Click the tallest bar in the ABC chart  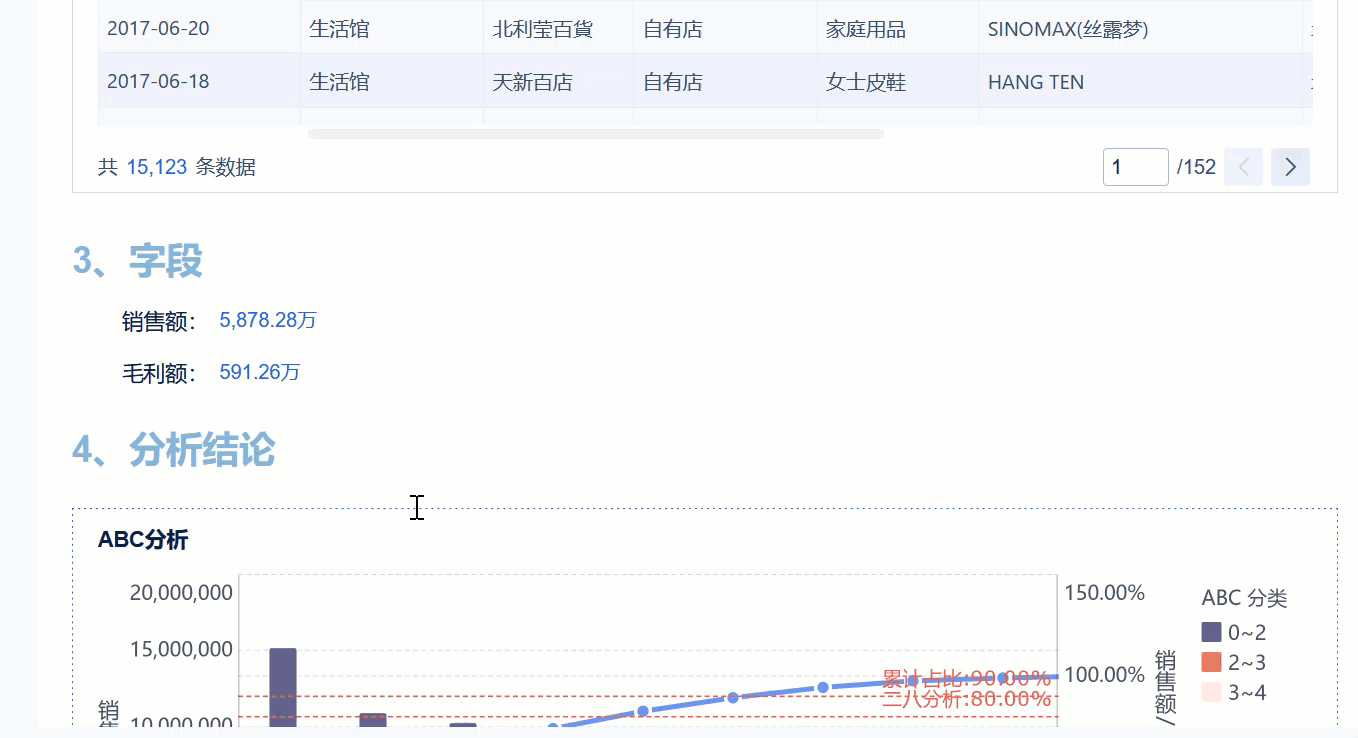click(x=283, y=687)
